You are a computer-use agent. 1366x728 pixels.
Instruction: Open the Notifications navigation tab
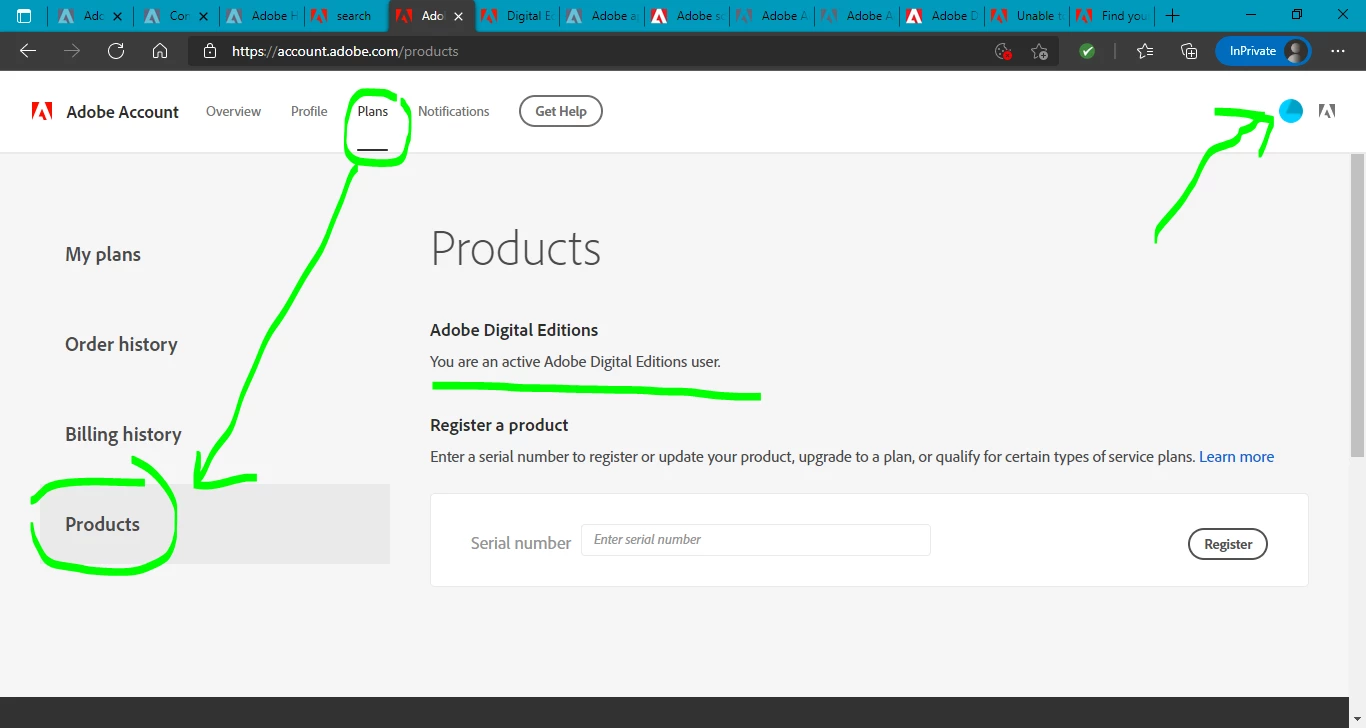click(x=454, y=111)
